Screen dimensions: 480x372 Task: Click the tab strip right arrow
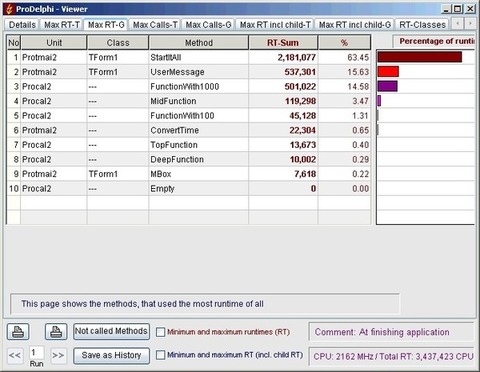pos(470,24)
